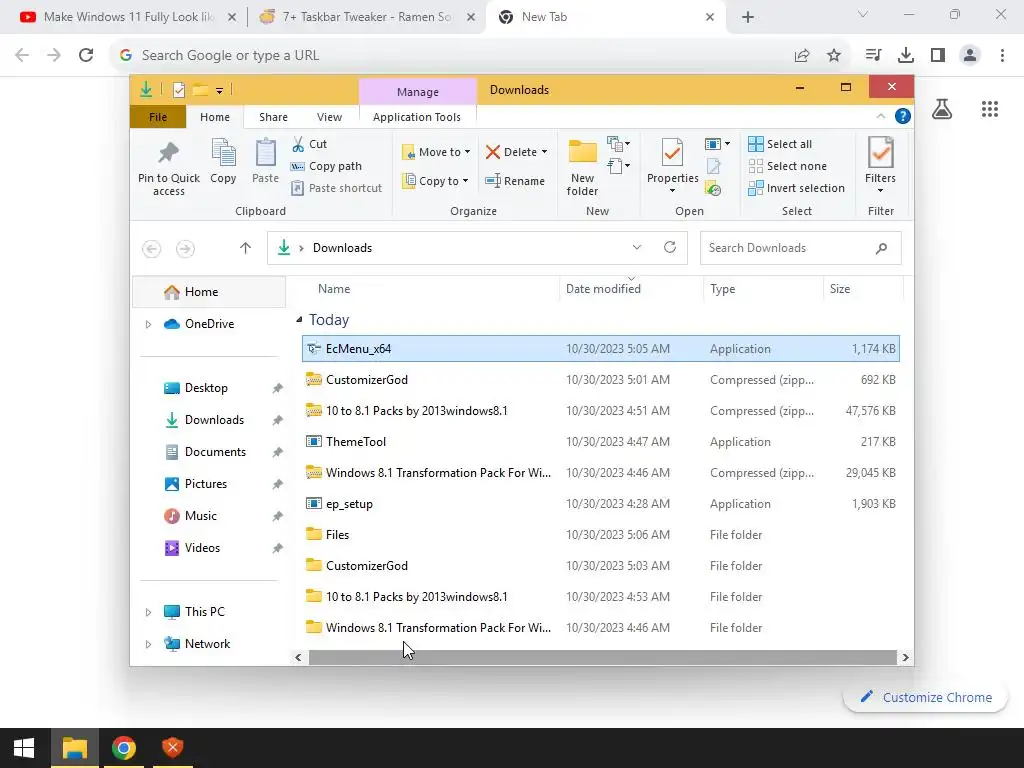This screenshot has width=1024, height=768.
Task: Open Google apps grid icon
Action: click(x=990, y=109)
